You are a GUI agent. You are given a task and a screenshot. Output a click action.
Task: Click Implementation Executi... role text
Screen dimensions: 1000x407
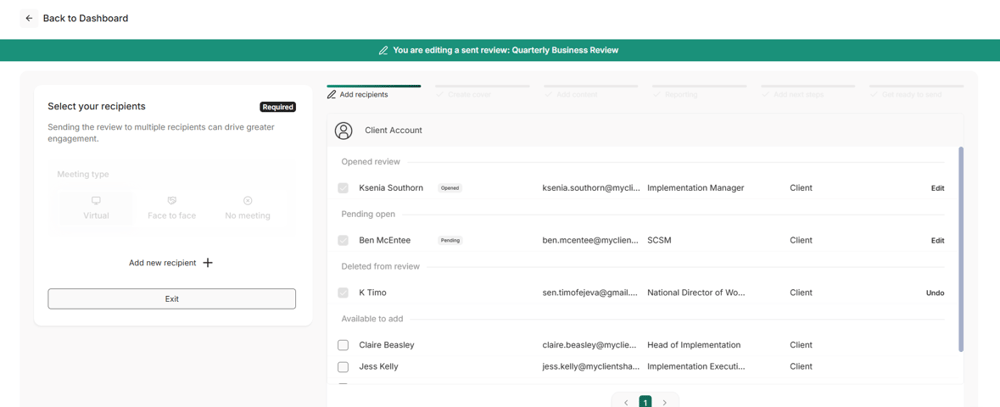[x=696, y=367]
